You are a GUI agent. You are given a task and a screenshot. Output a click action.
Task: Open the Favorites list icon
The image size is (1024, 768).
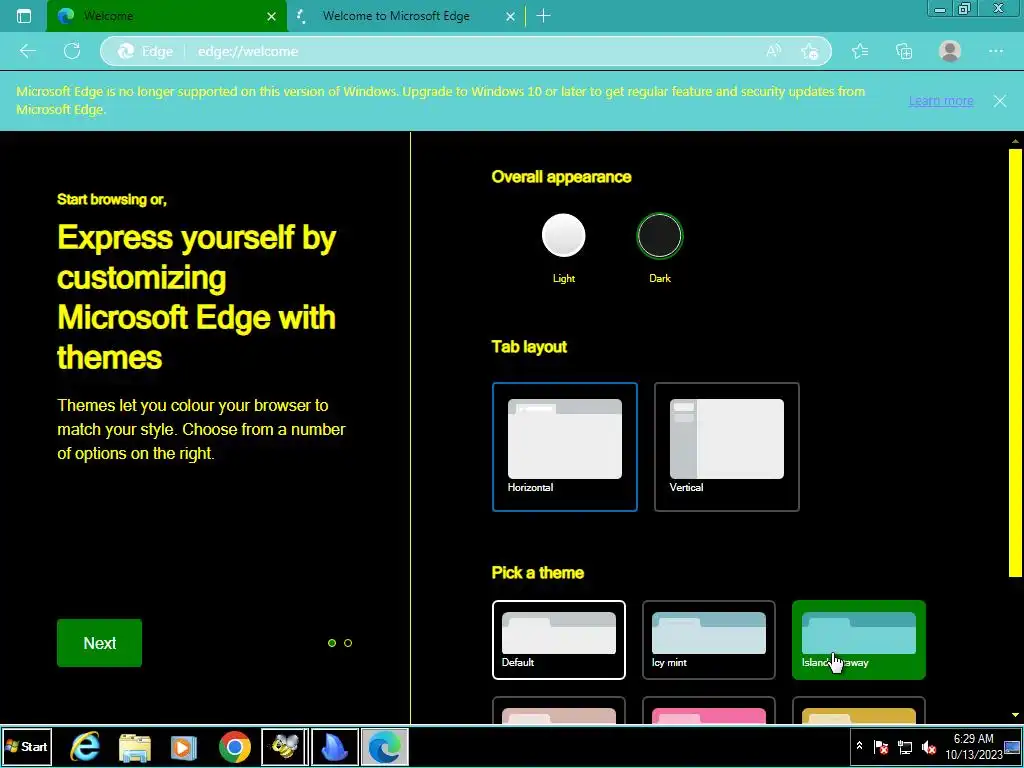(860, 51)
